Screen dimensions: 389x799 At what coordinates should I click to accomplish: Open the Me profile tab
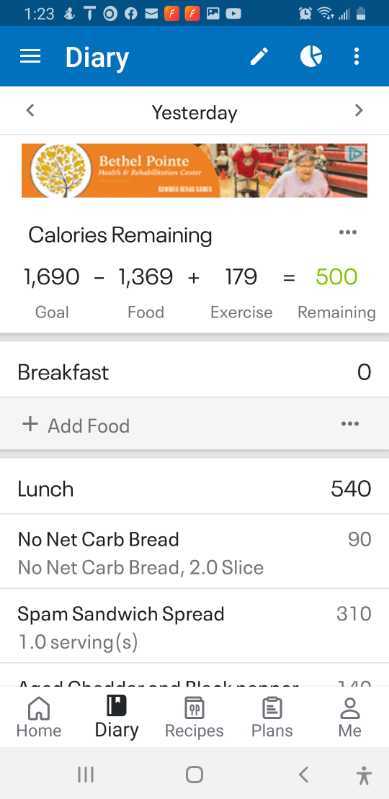(x=350, y=717)
